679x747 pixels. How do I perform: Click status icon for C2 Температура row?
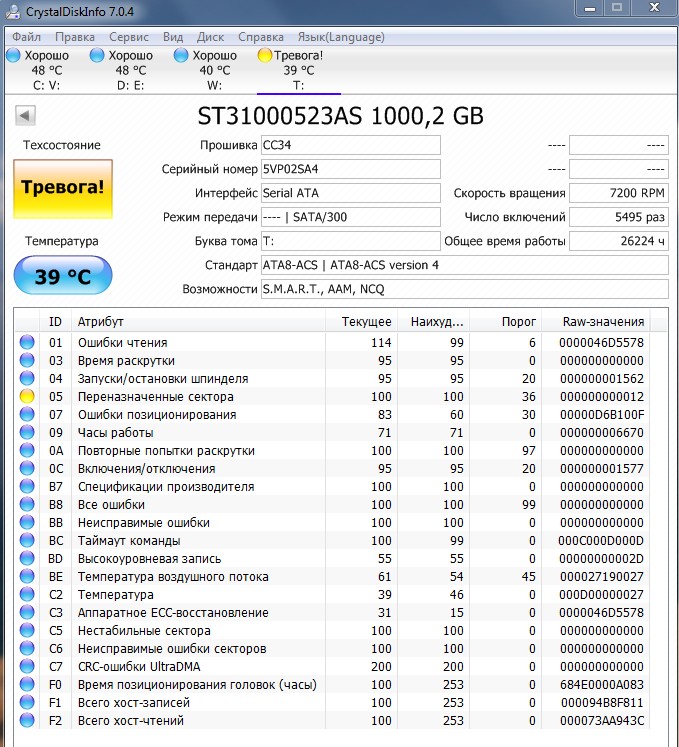coord(27,595)
